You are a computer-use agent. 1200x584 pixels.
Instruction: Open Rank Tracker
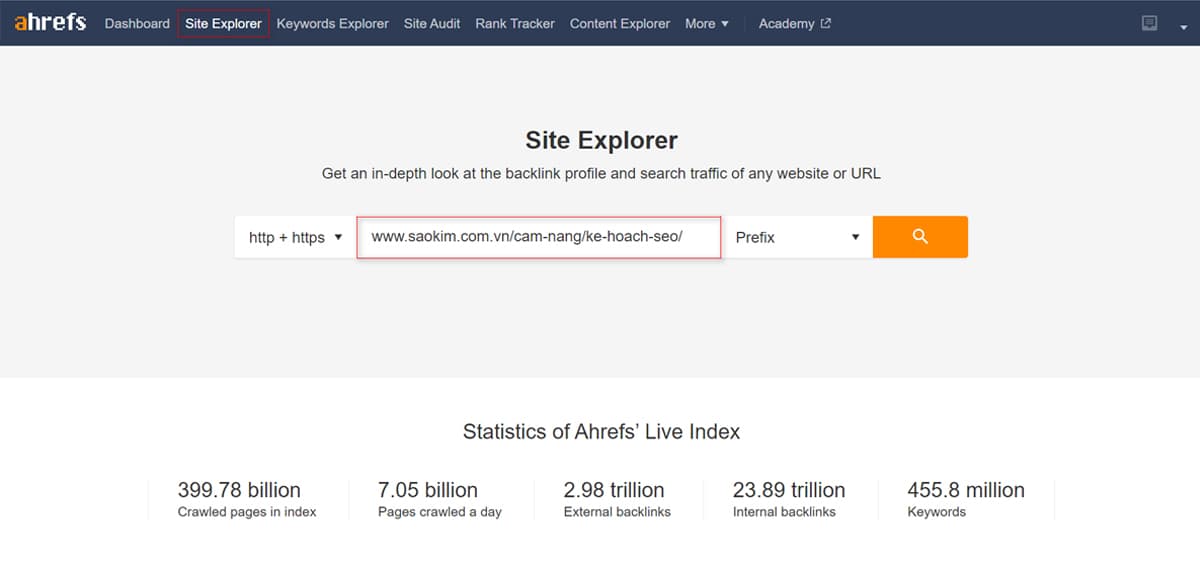coord(514,23)
